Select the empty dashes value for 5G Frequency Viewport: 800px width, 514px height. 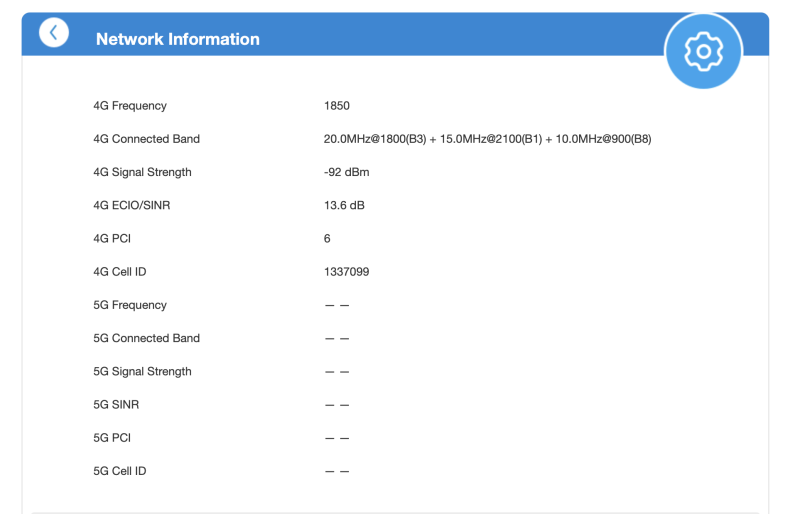click(337, 305)
